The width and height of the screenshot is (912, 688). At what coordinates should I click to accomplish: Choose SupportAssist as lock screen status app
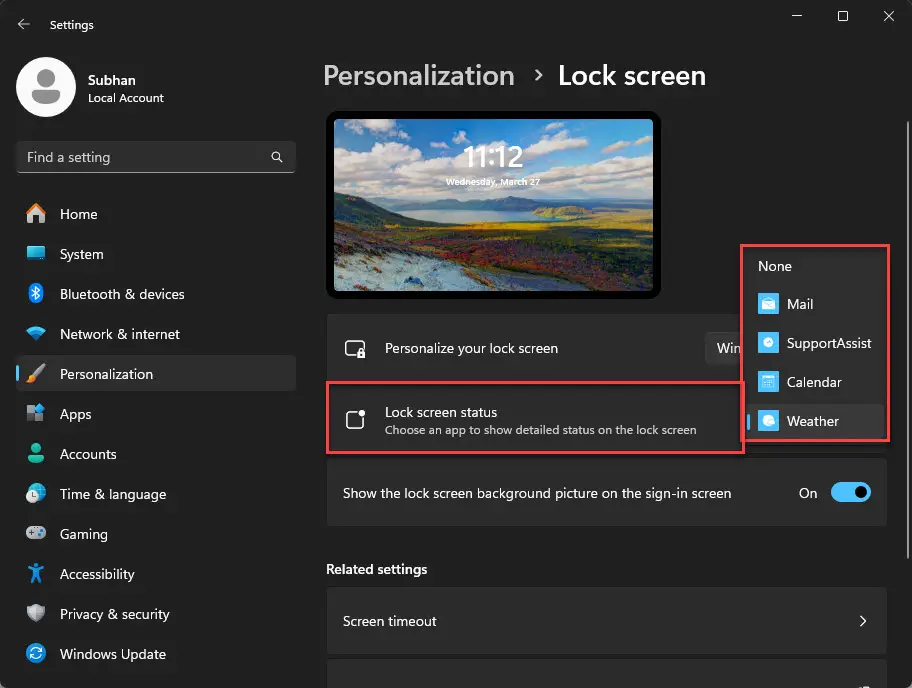coord(815,343)
